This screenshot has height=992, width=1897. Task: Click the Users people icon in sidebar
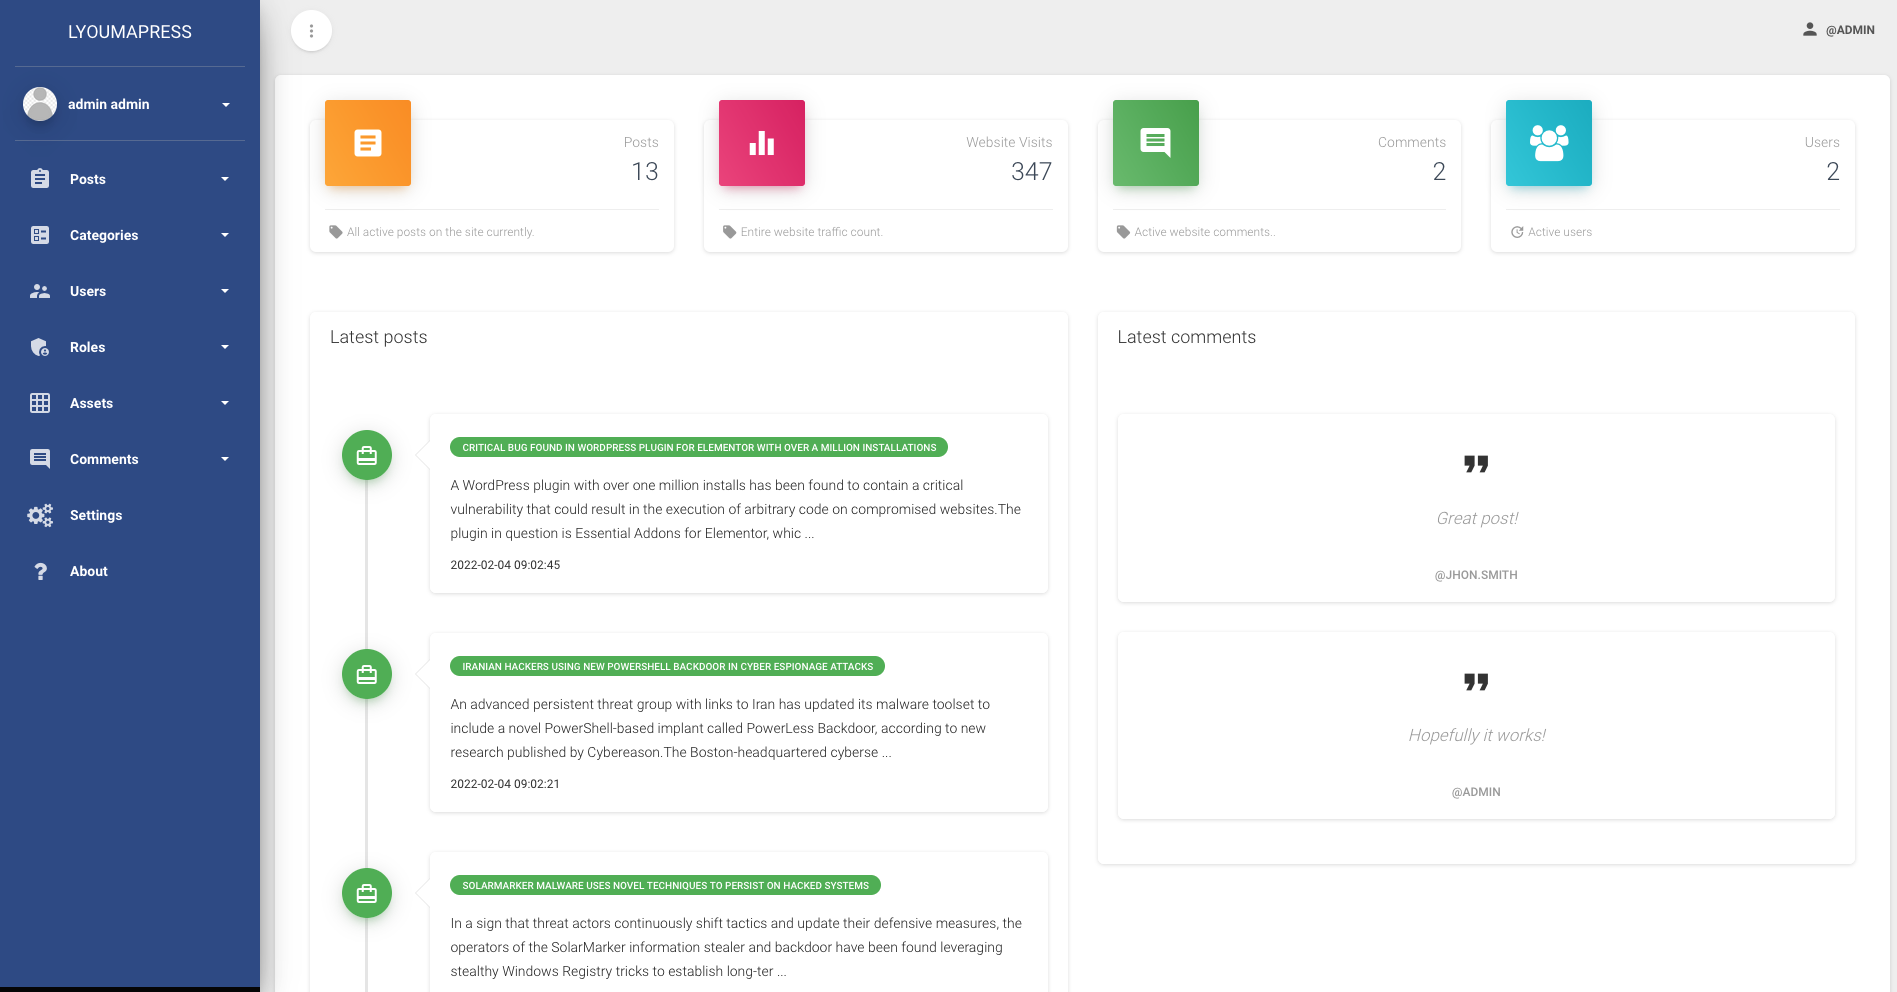[x=40, y=291]
